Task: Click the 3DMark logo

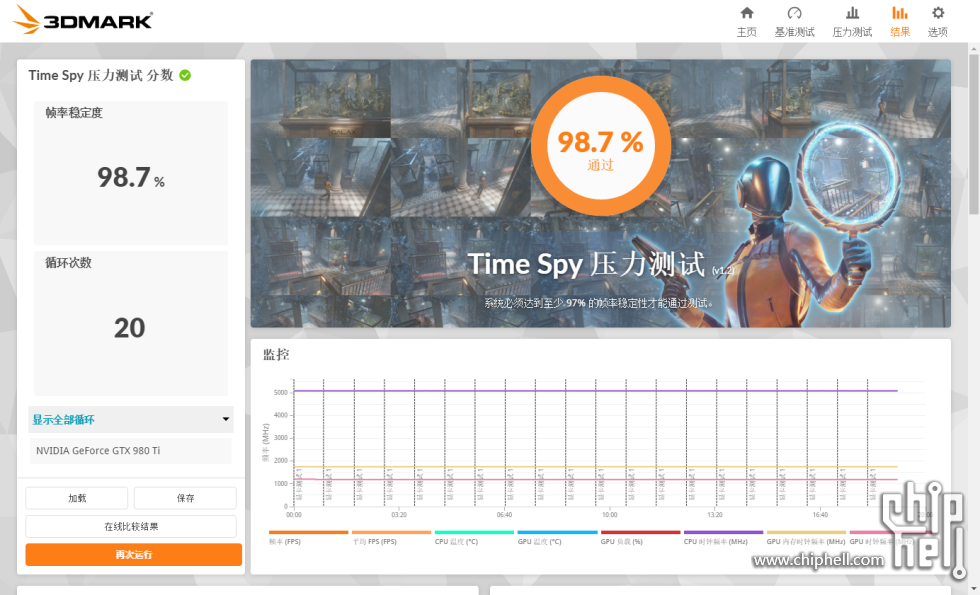Action: tap(82, 20)
